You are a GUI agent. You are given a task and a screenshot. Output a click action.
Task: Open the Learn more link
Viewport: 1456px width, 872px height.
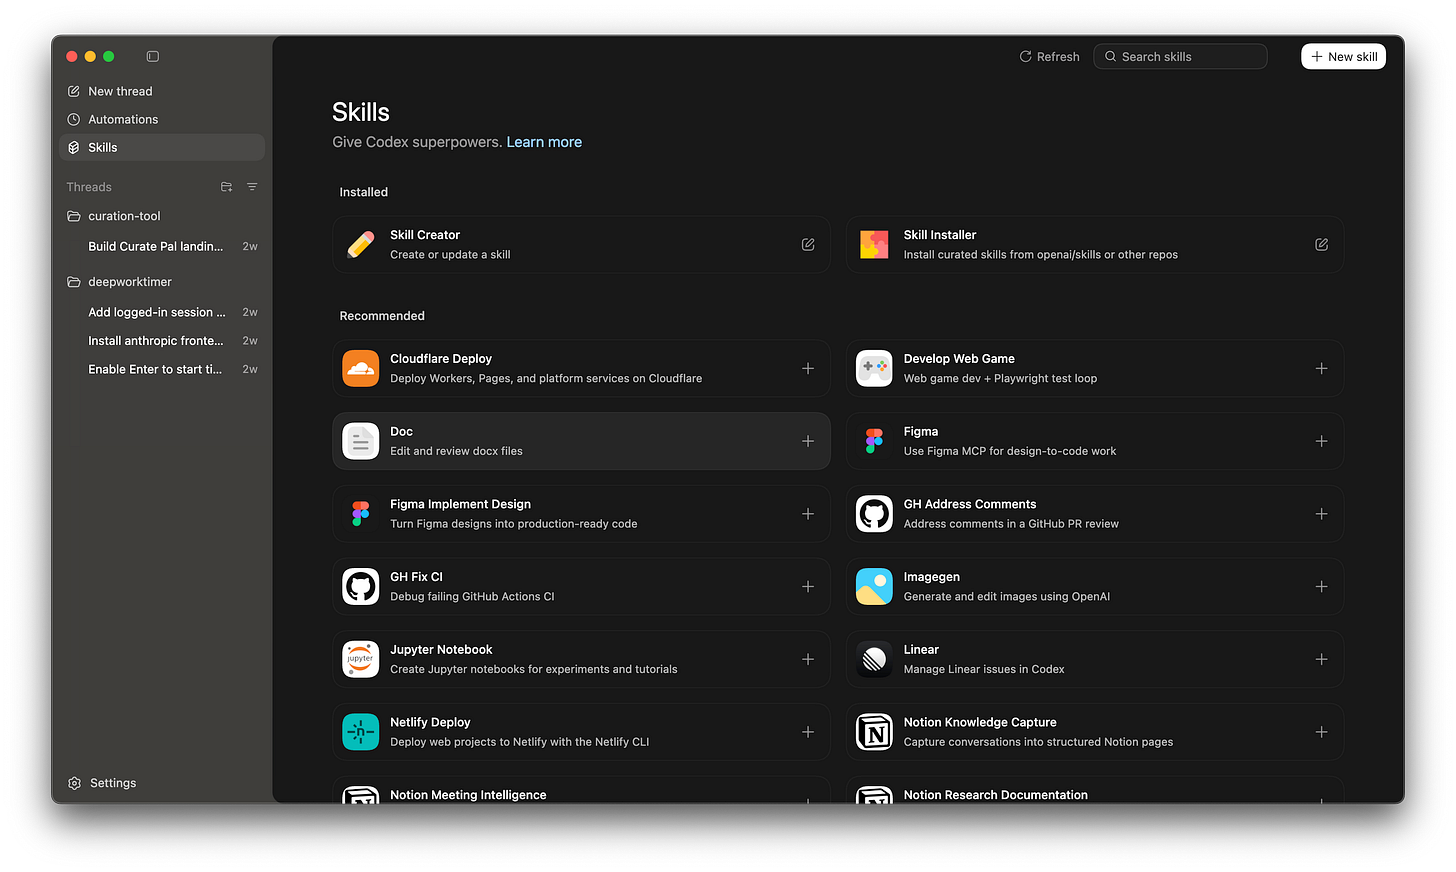544,142
